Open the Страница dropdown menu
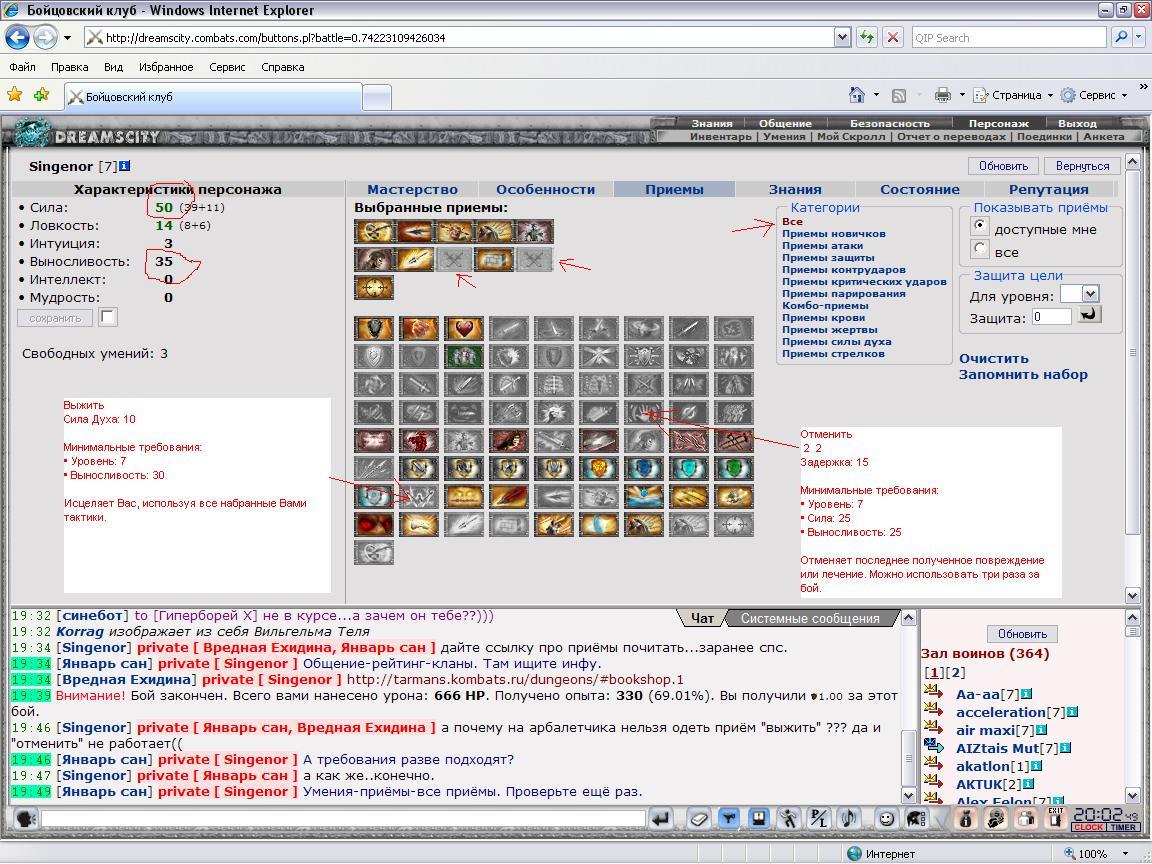The width and height of the screenshot is (1152, 864). tap(1013, 95)
